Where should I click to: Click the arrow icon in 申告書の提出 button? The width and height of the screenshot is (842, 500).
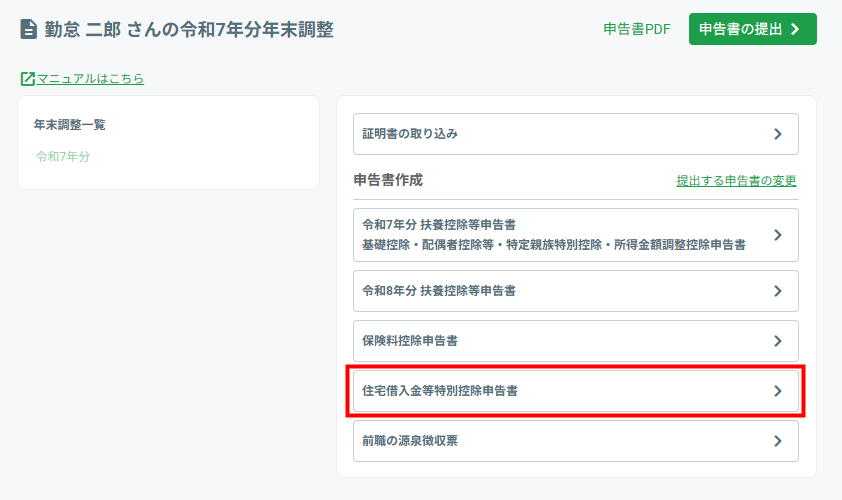point(795,29)
